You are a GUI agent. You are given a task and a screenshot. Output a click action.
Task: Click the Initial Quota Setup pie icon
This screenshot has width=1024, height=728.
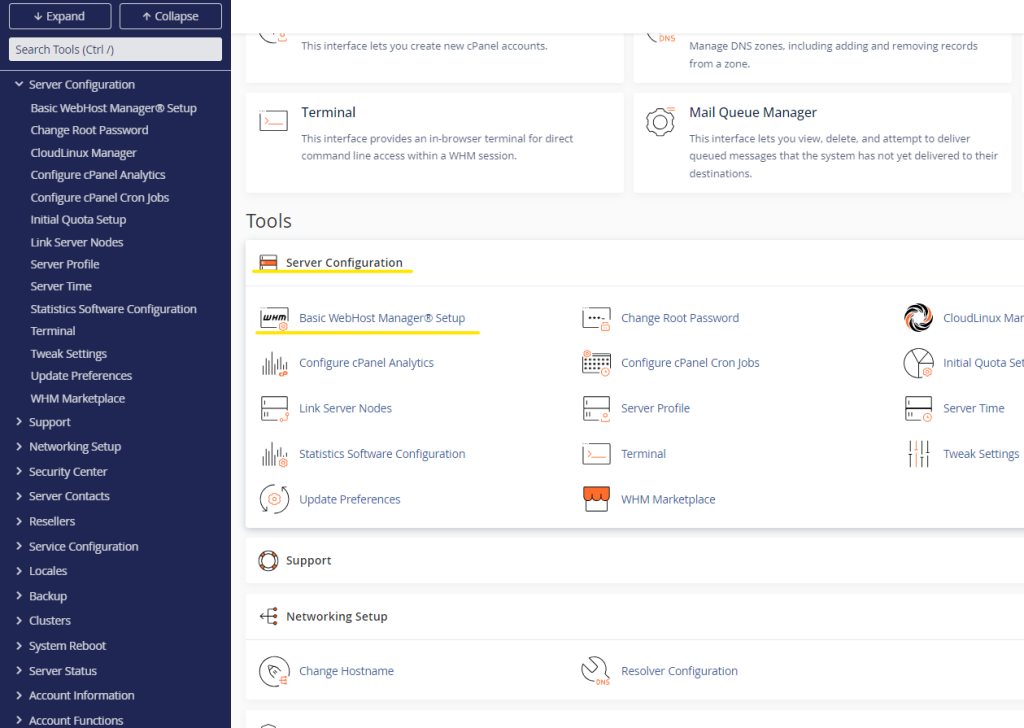coord(918,363)
